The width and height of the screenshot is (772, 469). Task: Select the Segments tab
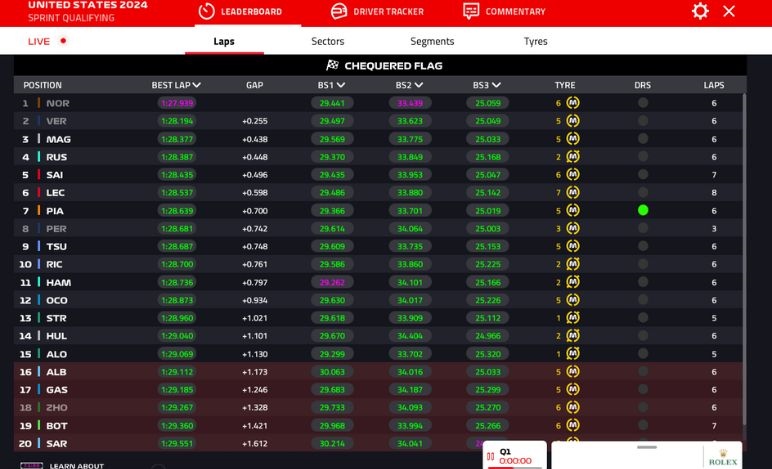(432, 41)
